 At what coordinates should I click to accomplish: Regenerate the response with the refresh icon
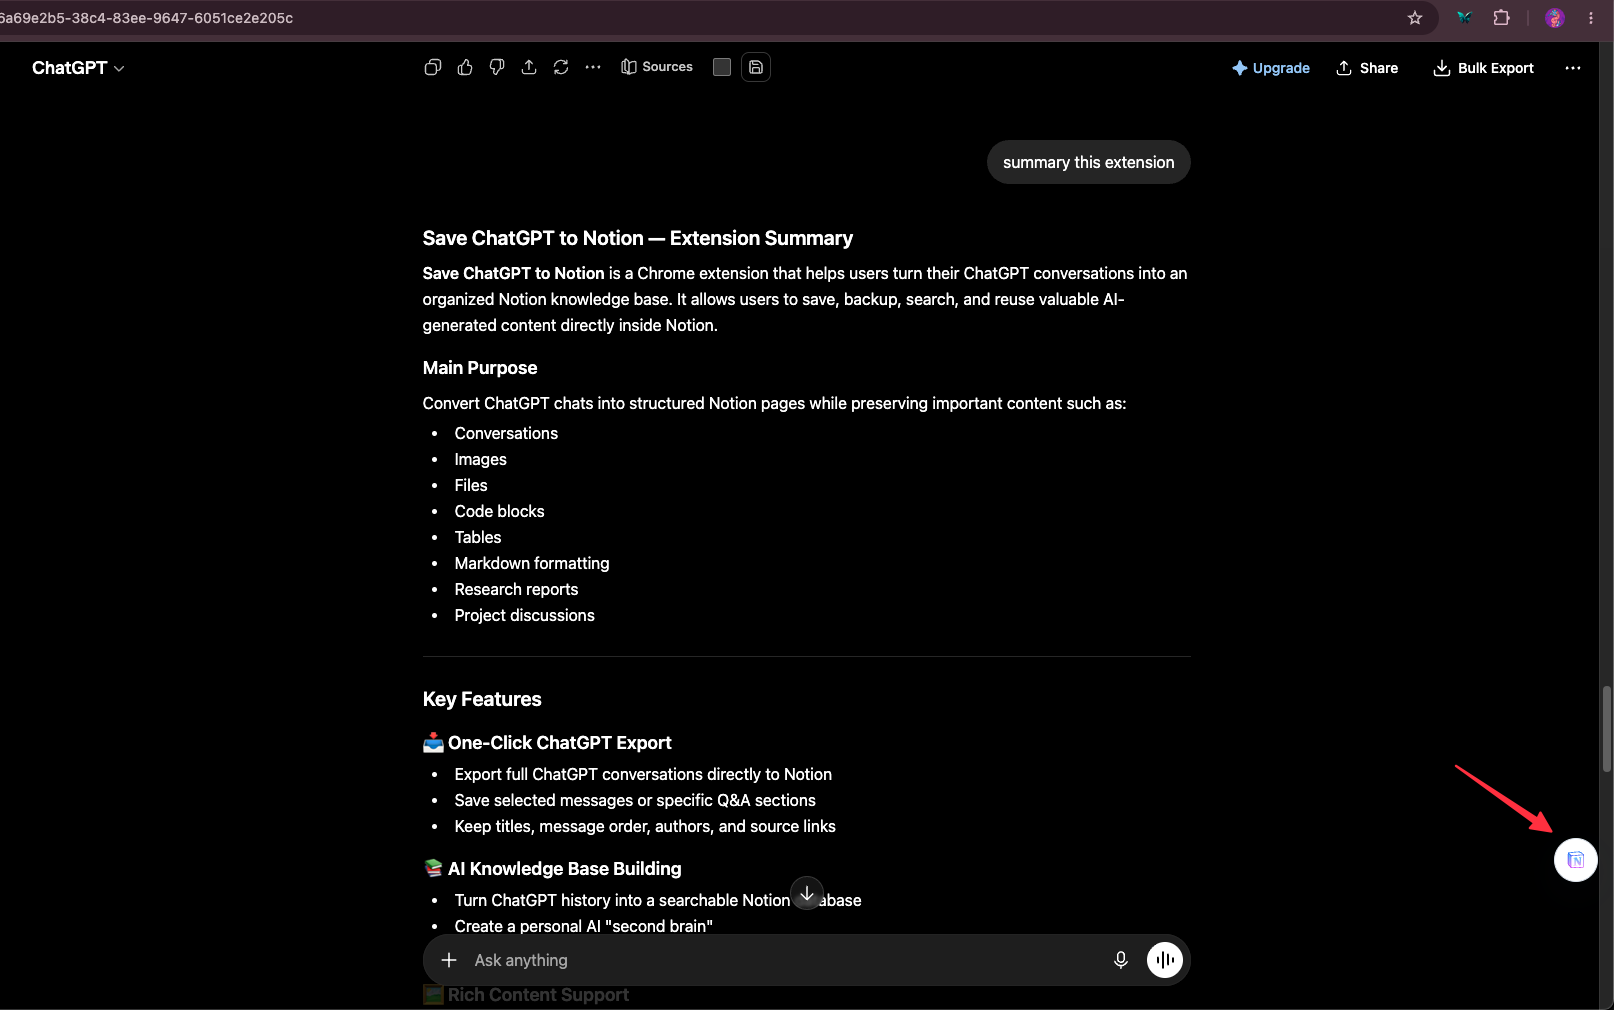561,67
